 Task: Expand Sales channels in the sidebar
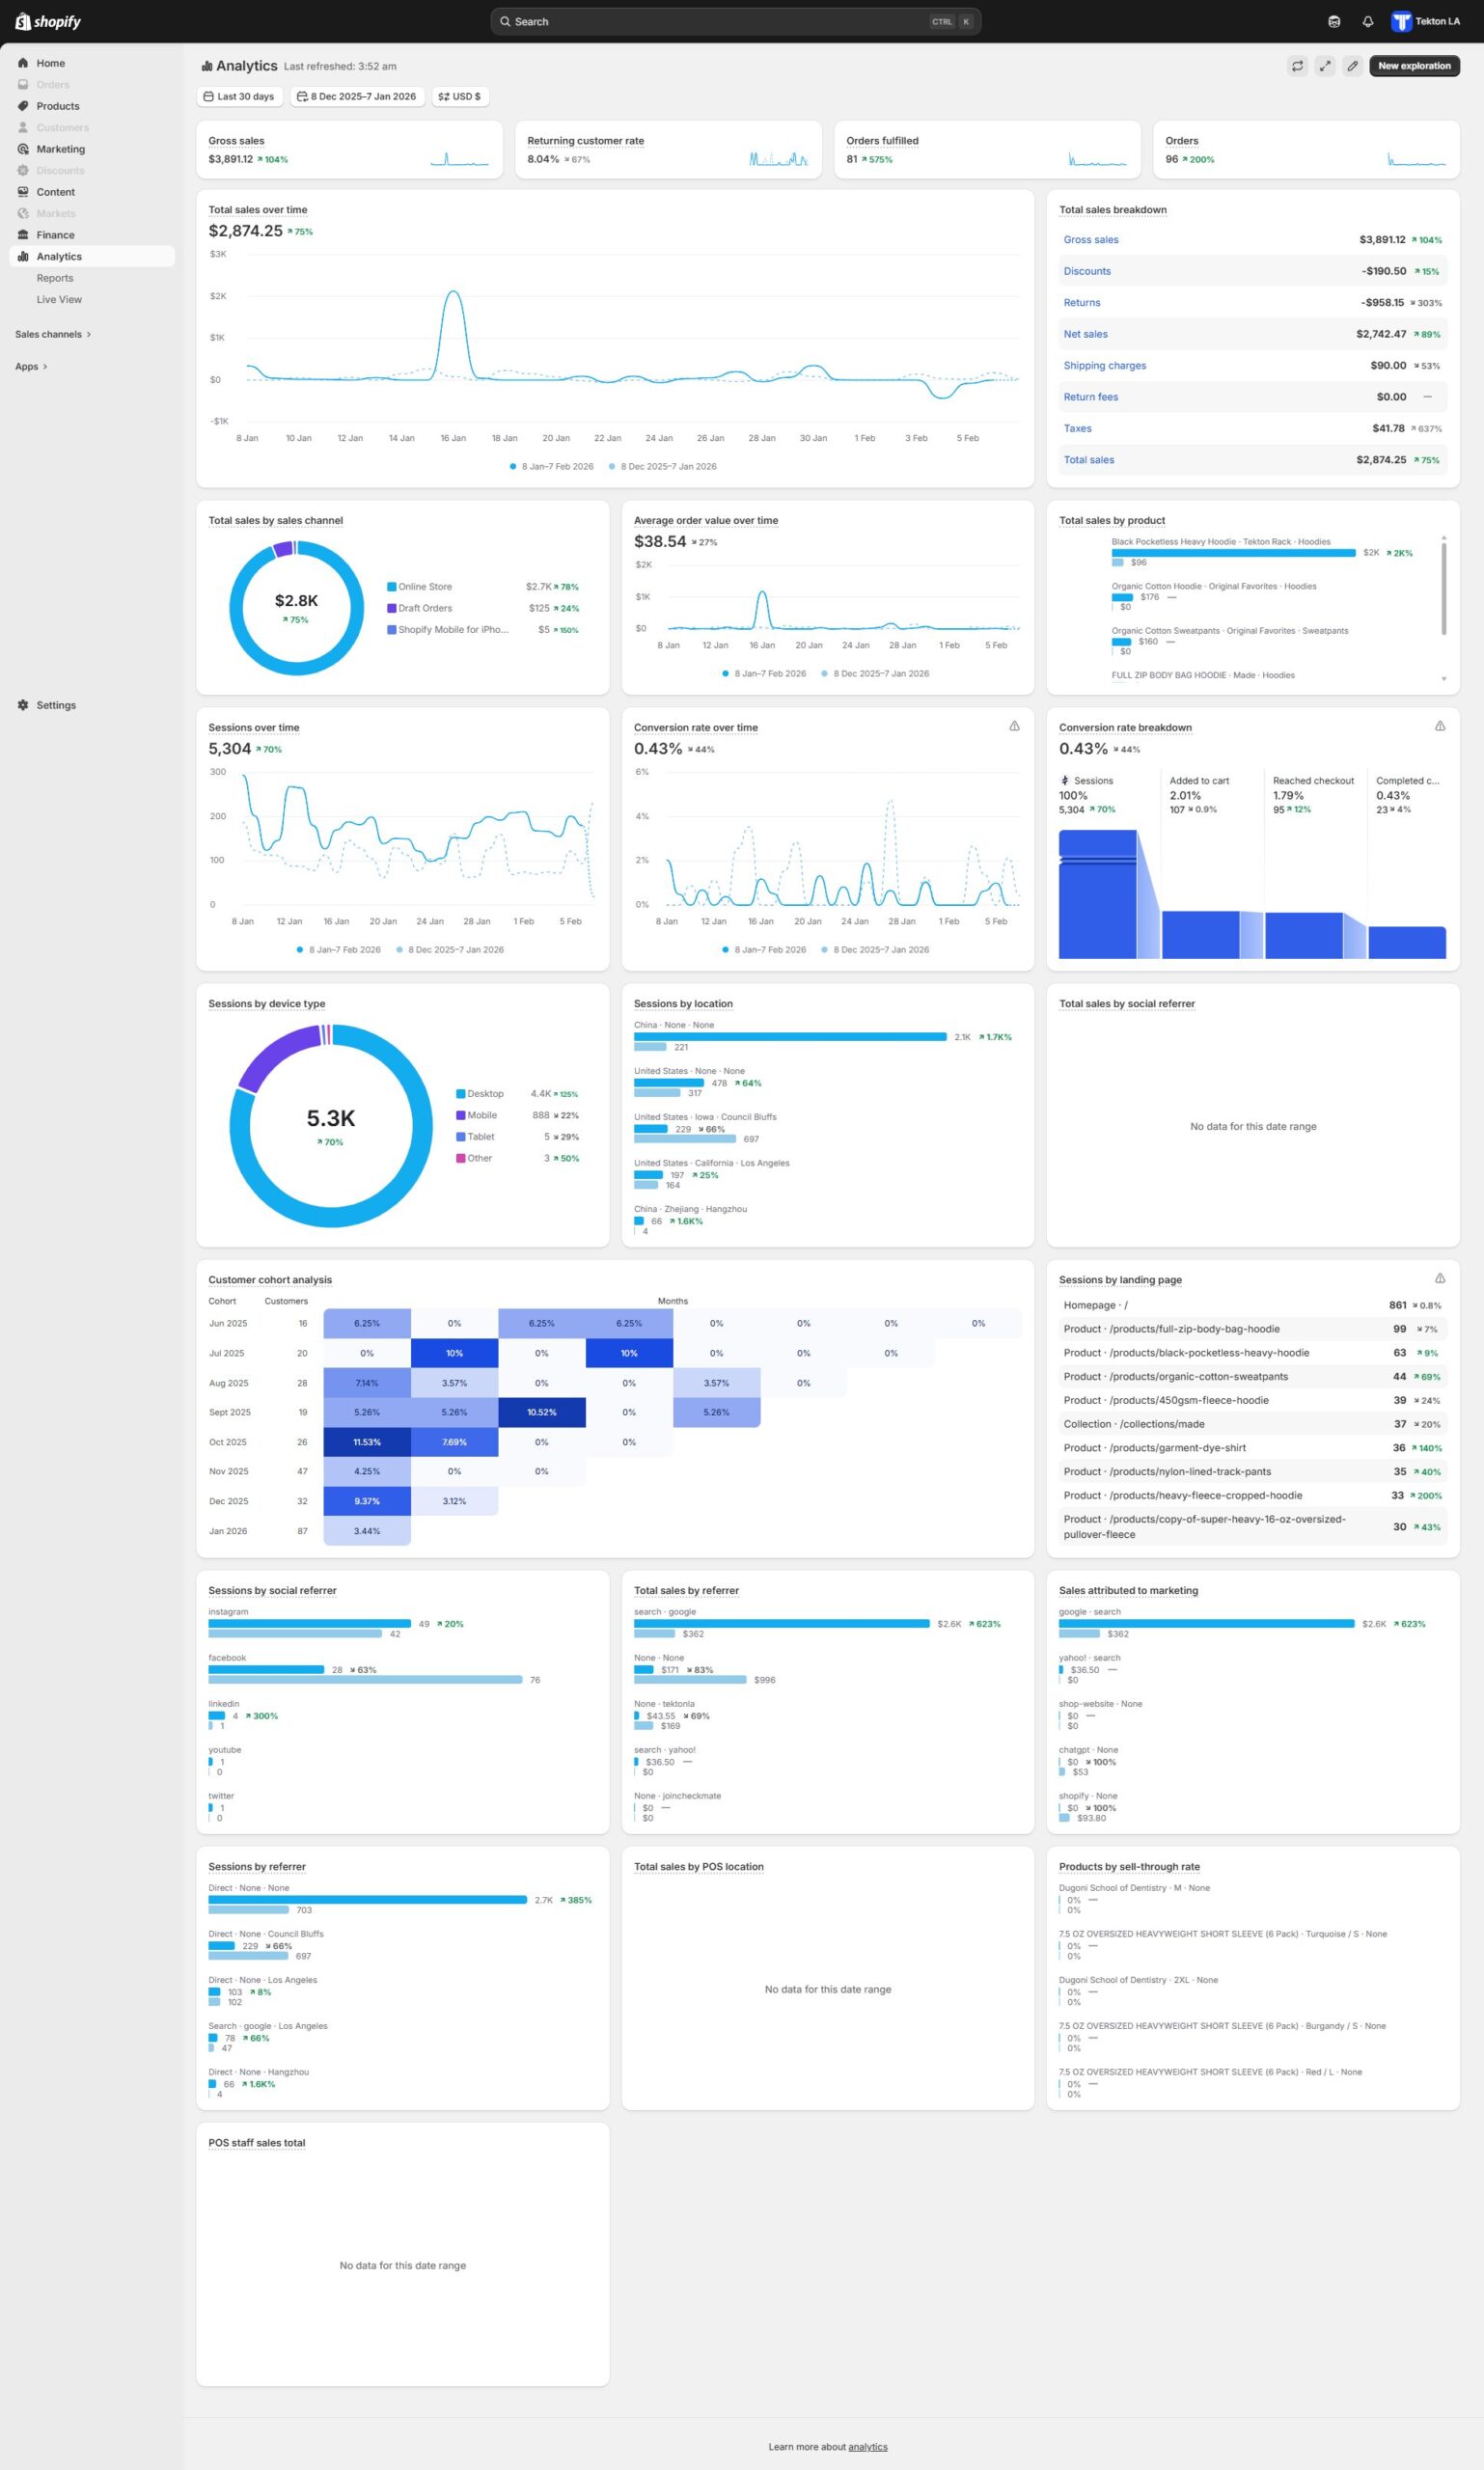(x=52, y=334)
